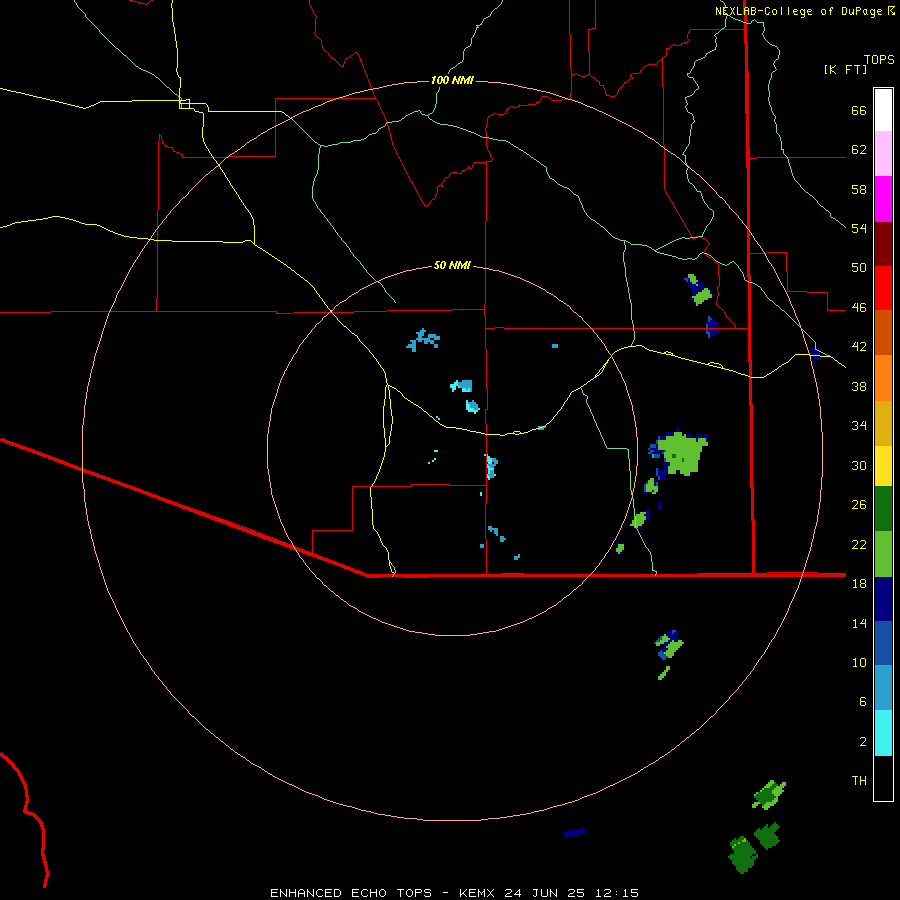Click the '38' legend value
This screenshot has height=900, width=900.
859,386
